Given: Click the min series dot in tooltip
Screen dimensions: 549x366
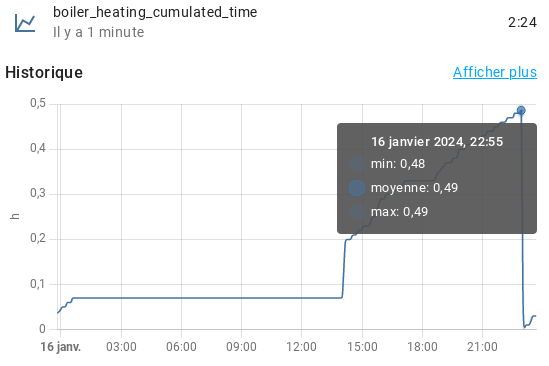Looking at the screenshot, I should pos(357,164).
